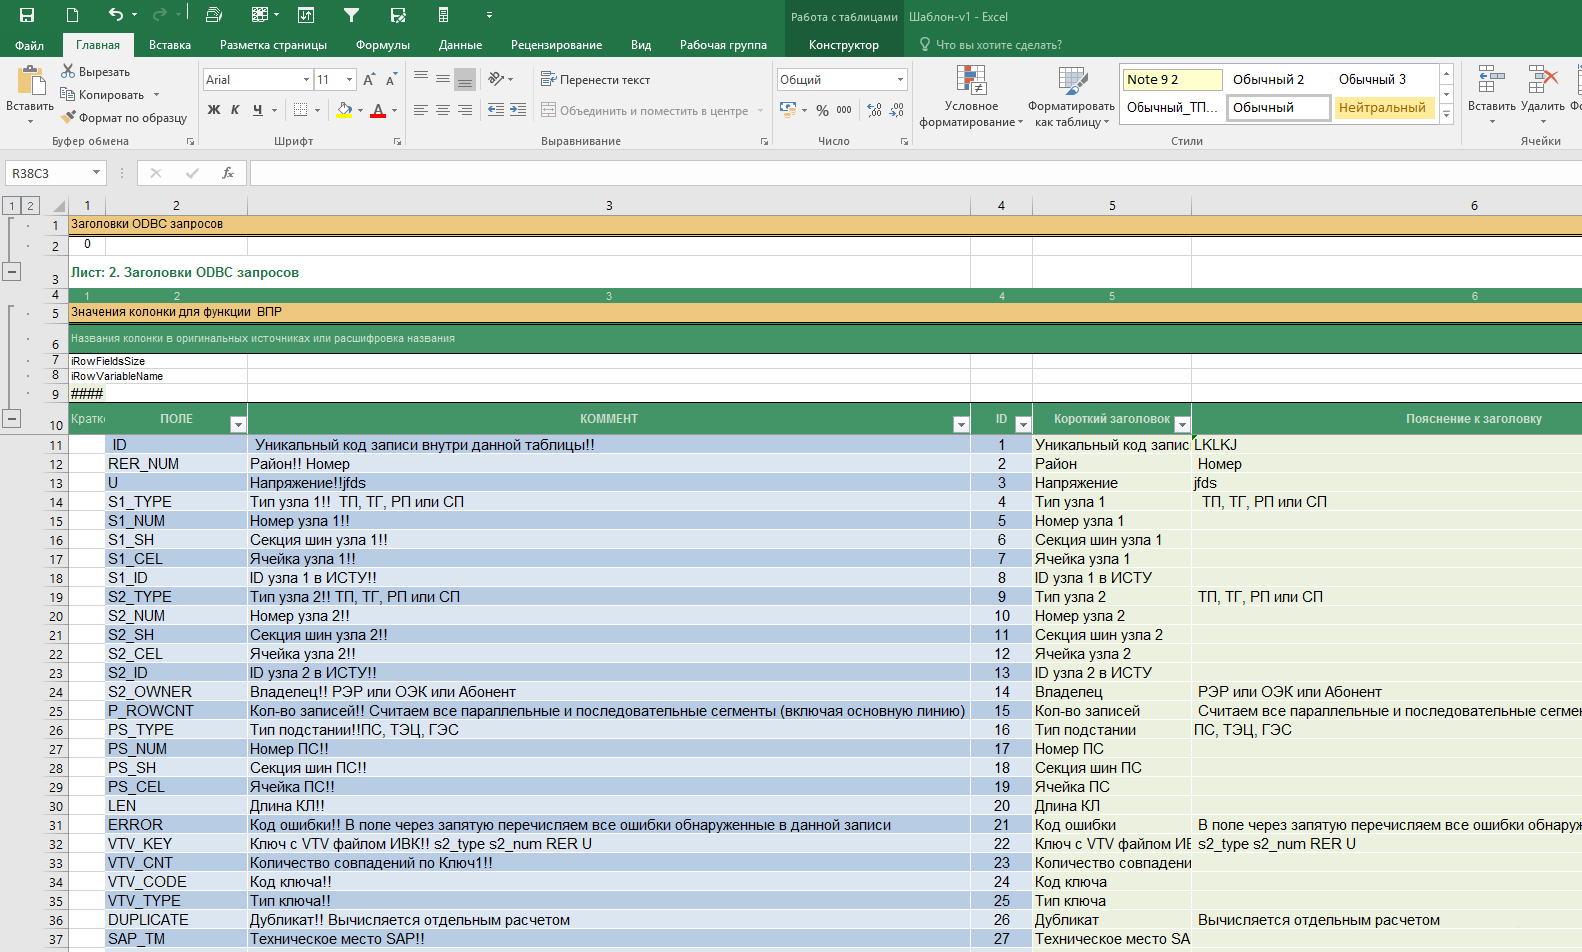Align text right
Image resolution: width=1582 pixels, height=952 pixels.
point(465,110)
